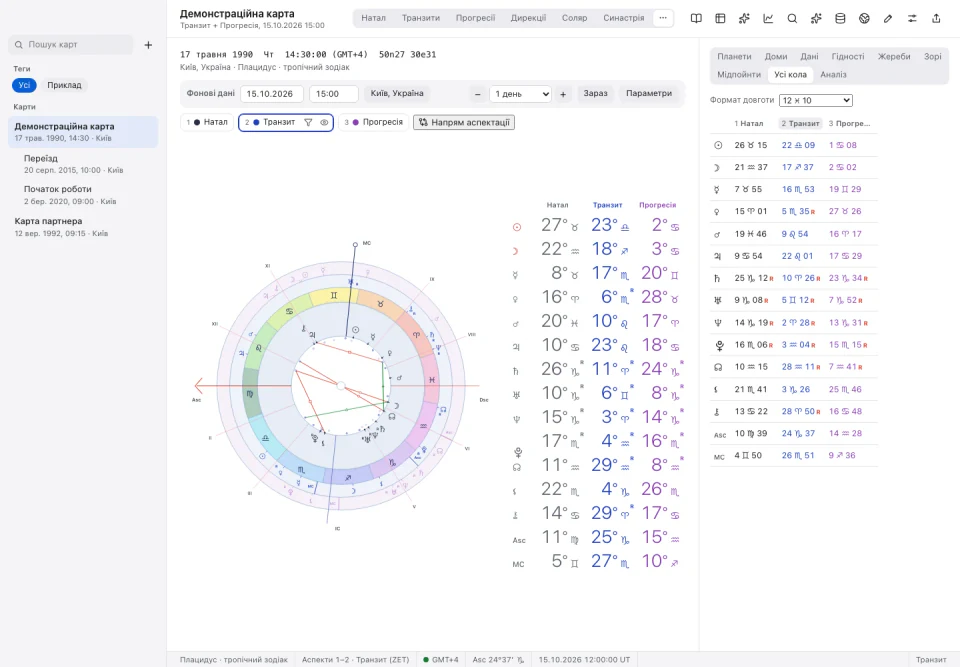Open the three-dots more tabs menu
Image resolution: width=960 pixels, height=667 pixels.
(x=663, y=18)
